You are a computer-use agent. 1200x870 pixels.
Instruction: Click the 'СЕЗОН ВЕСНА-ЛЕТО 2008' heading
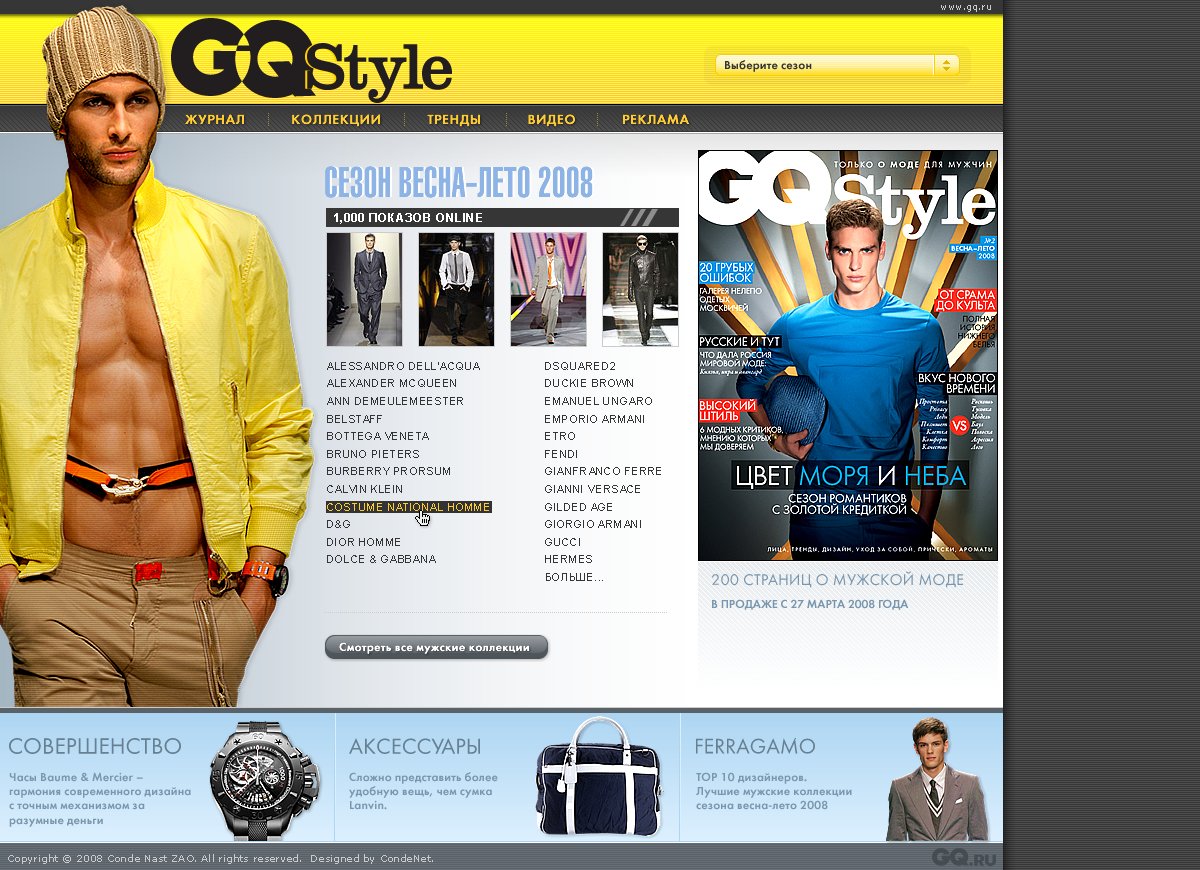coord(459,182)
